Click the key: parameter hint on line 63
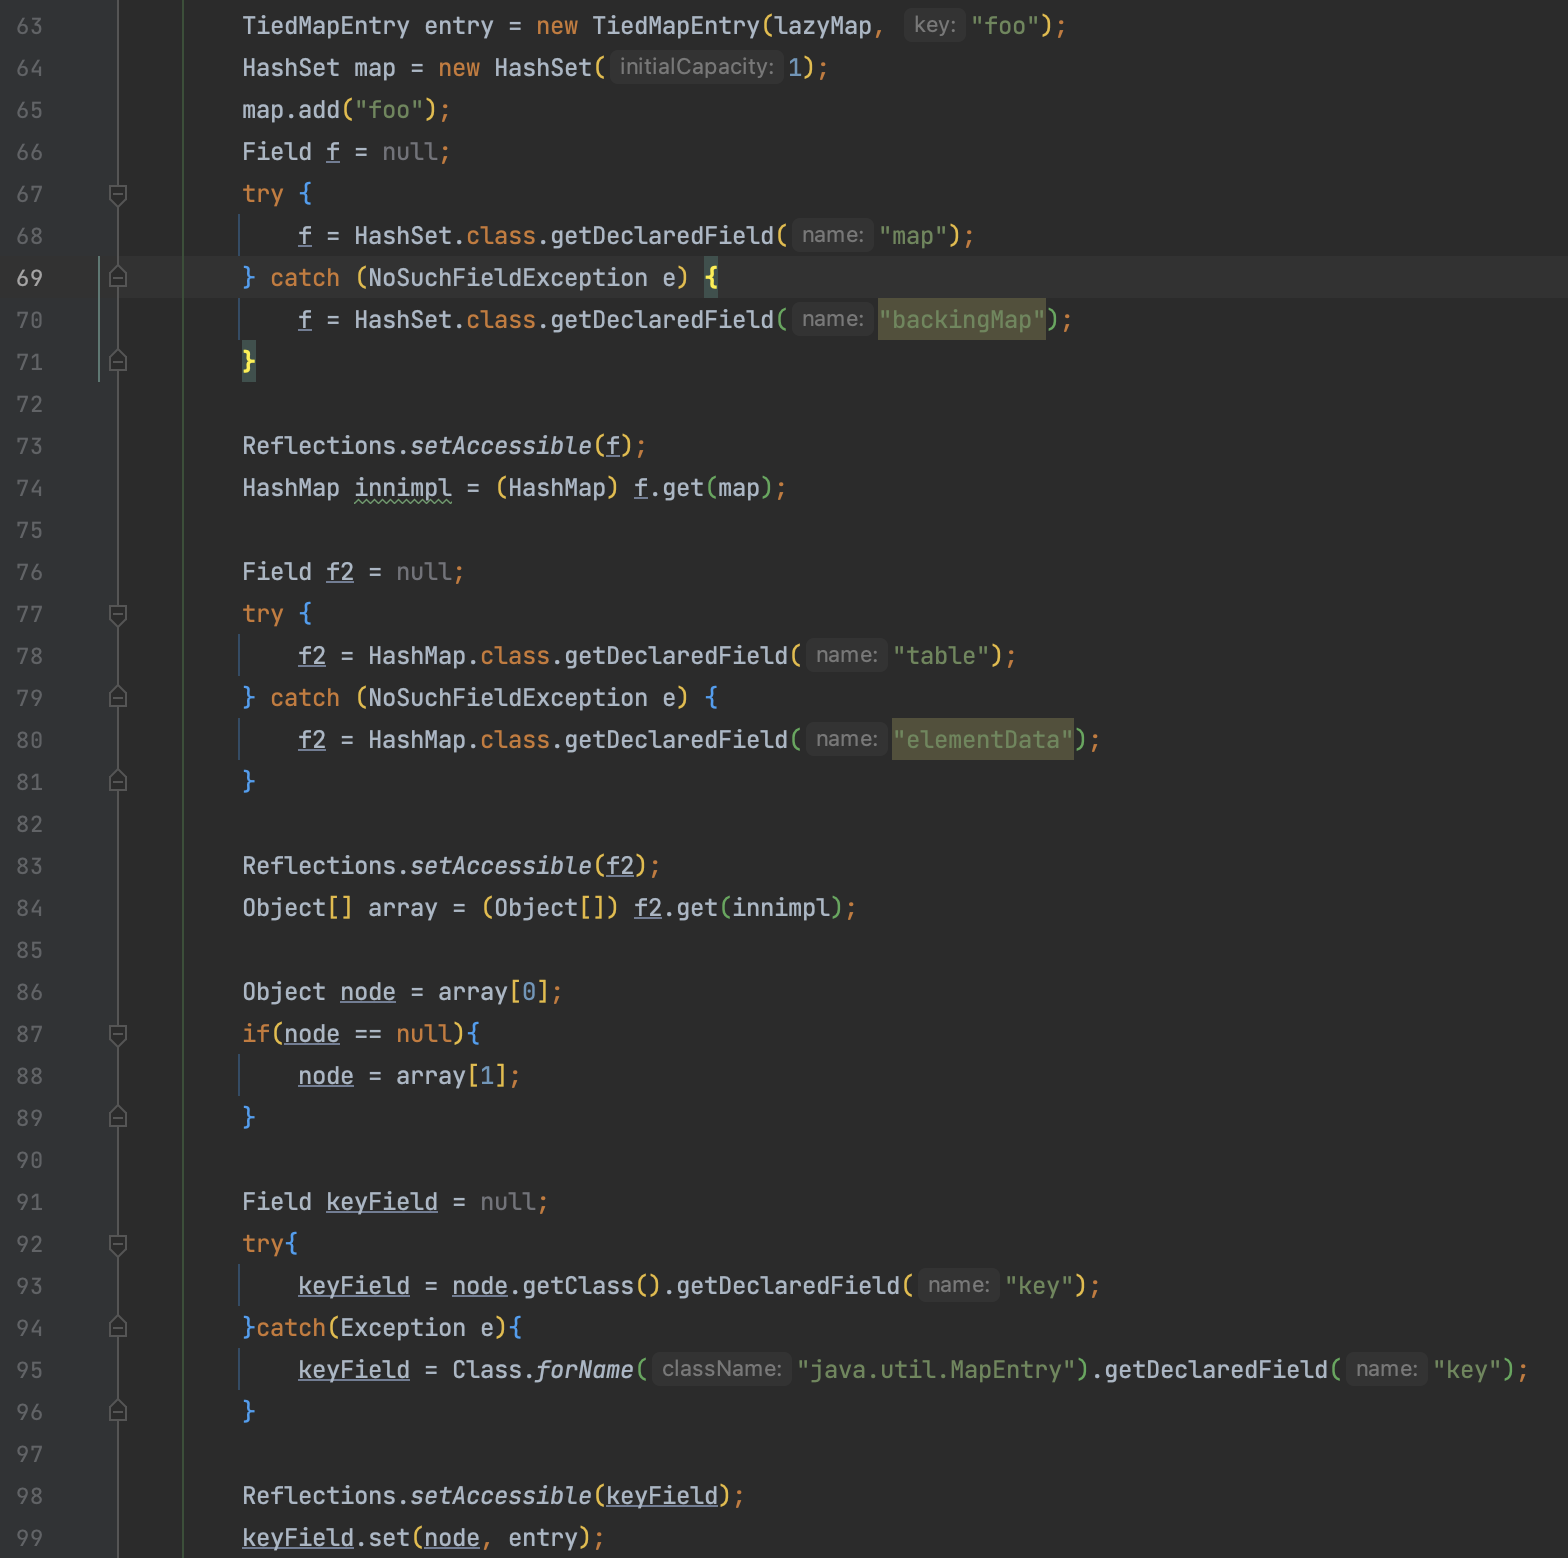Viewport: 1568px width, 1558px height. coord(934,25)
